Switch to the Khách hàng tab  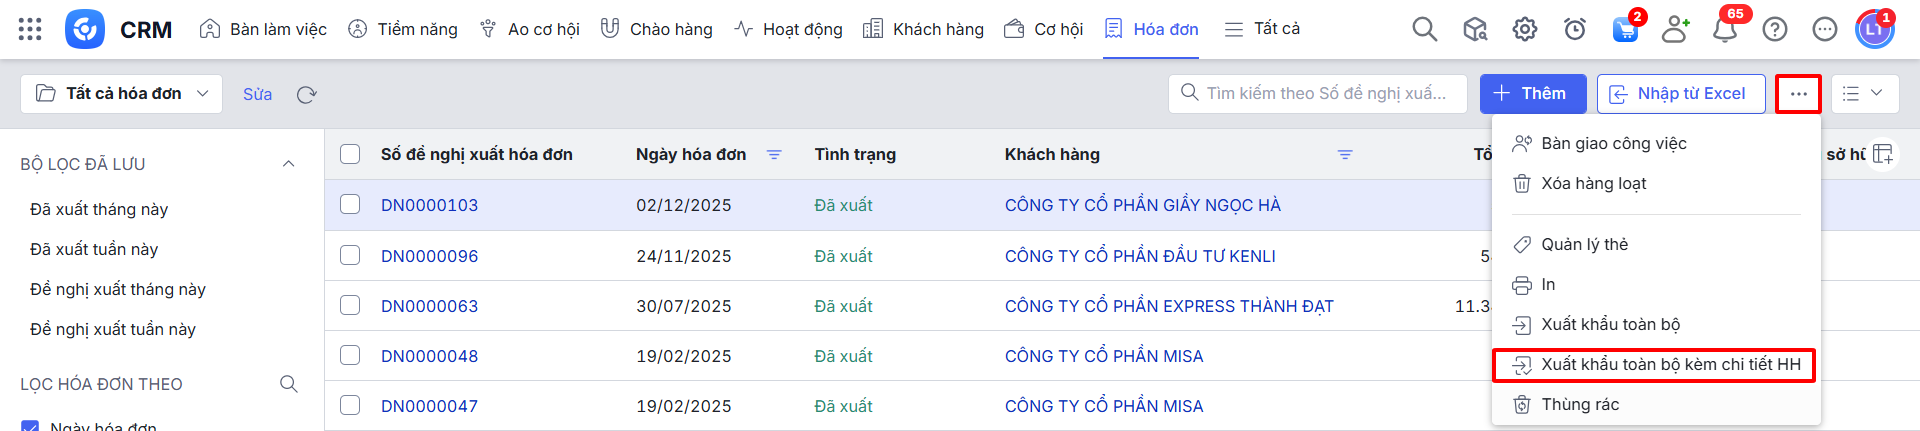click(x=923, y=29)
